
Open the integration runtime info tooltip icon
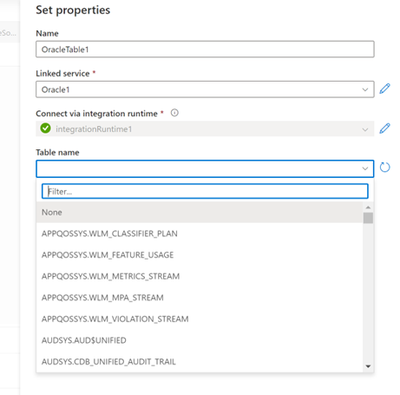pos(174,113)
